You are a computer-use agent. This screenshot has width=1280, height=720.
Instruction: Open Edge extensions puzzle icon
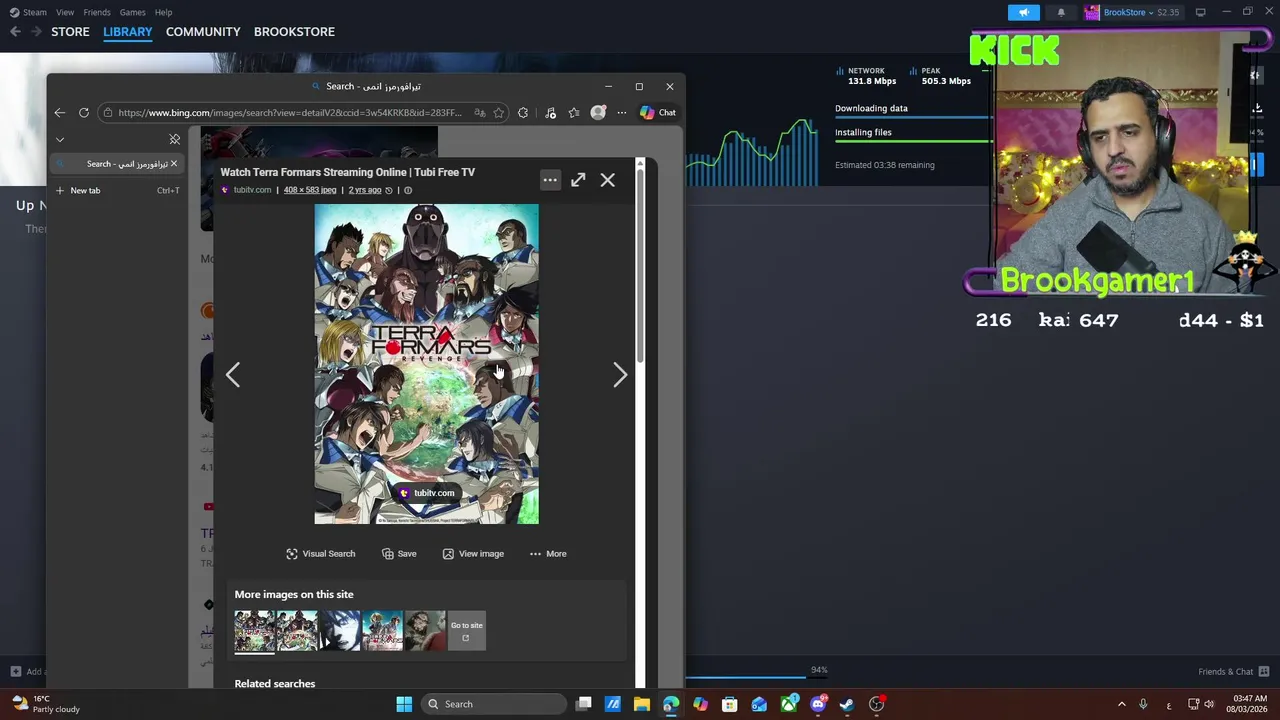(x=523, y=113)
